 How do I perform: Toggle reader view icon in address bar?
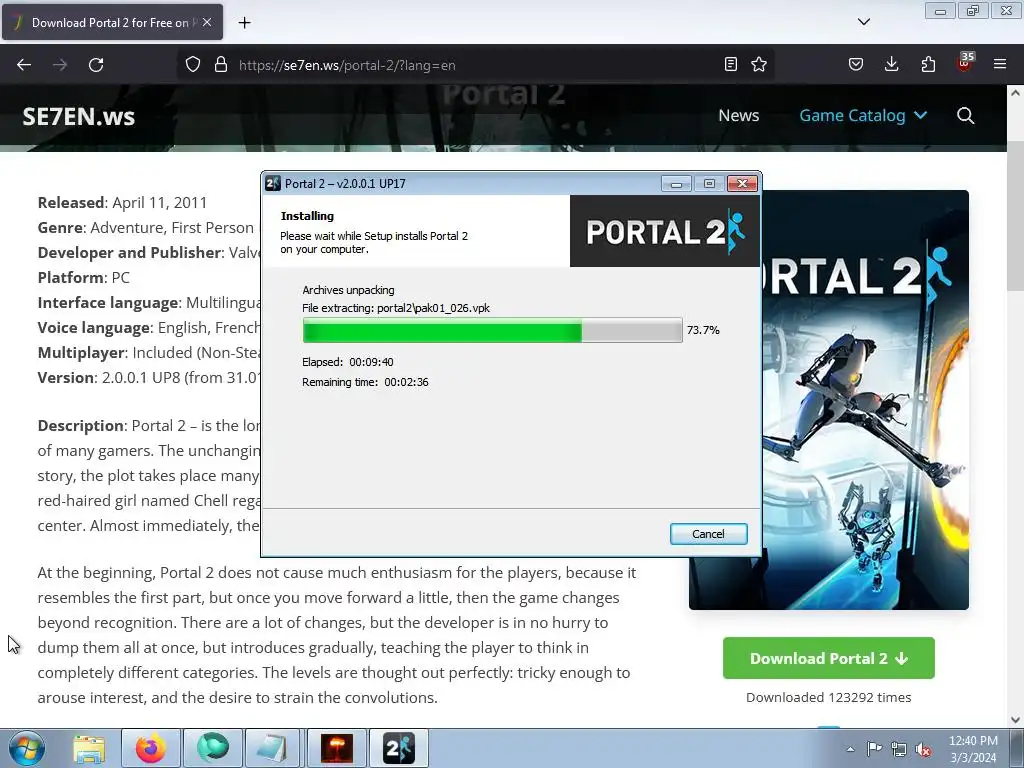coord(731,64)
